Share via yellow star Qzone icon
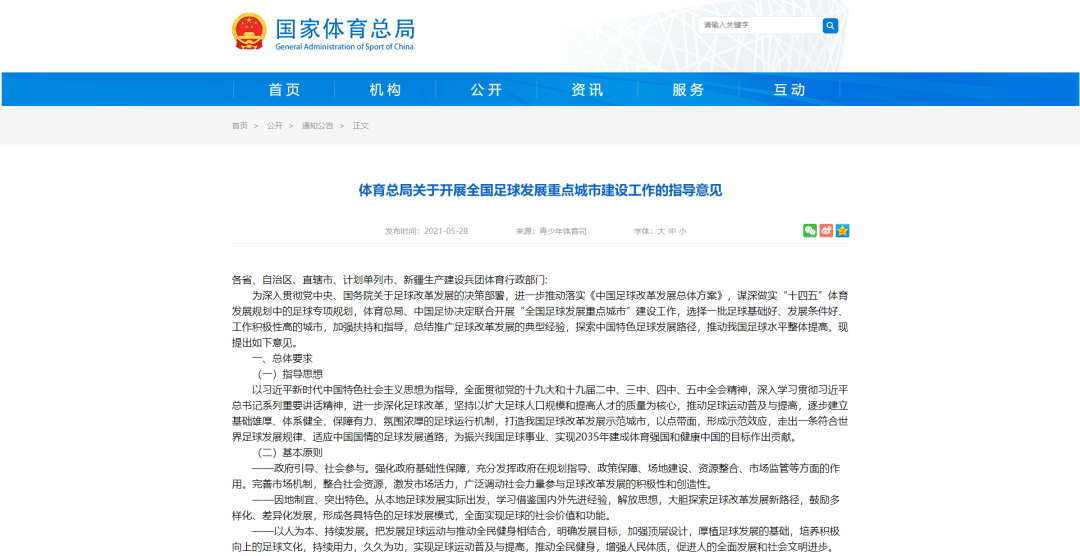Image resolution: width=1080 pixels, height=556 pixels. point(842,231)
